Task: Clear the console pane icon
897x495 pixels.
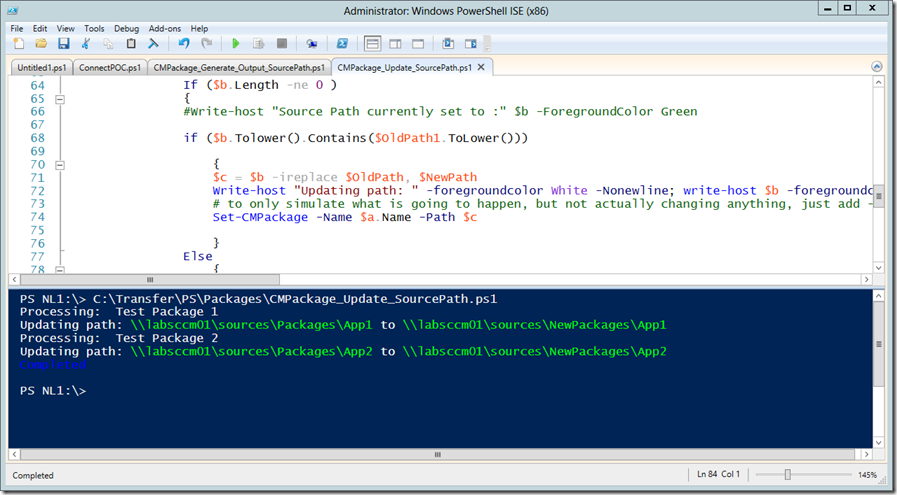Action: (153, 43)
